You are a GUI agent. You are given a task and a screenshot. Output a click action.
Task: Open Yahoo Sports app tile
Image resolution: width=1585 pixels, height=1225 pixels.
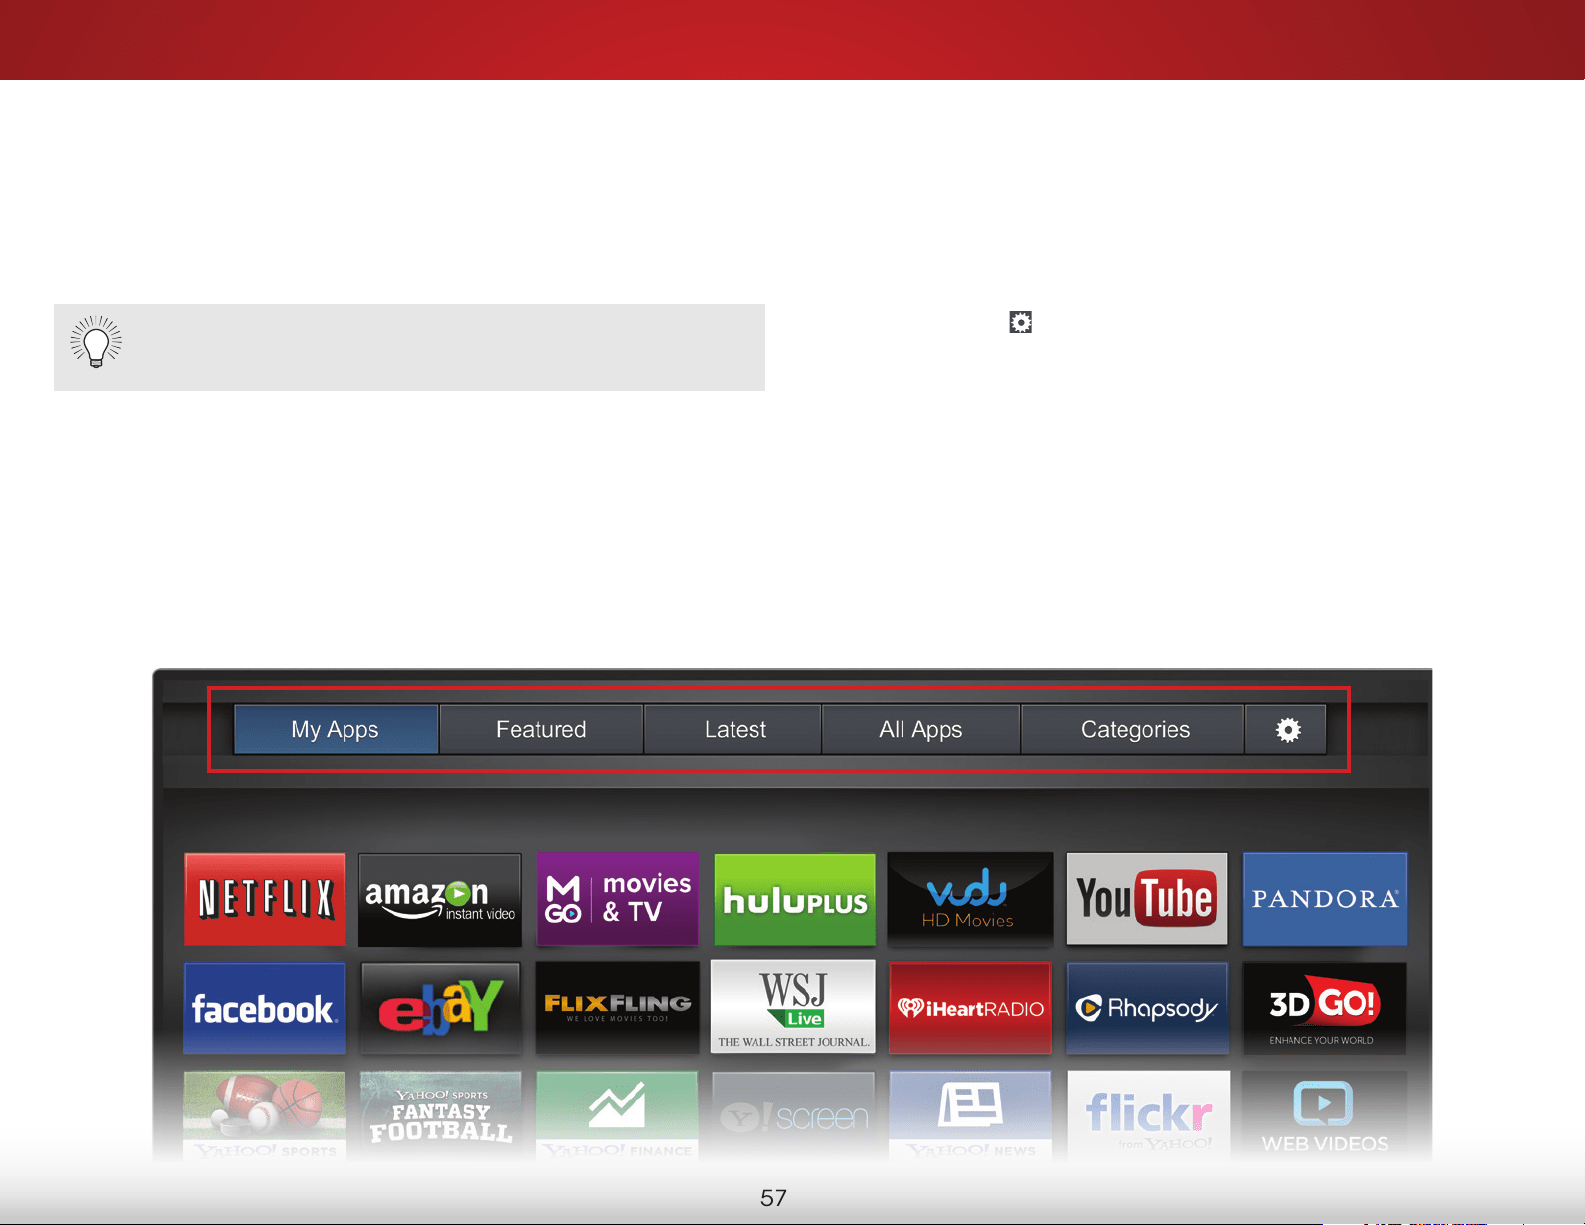[265, 1116]
